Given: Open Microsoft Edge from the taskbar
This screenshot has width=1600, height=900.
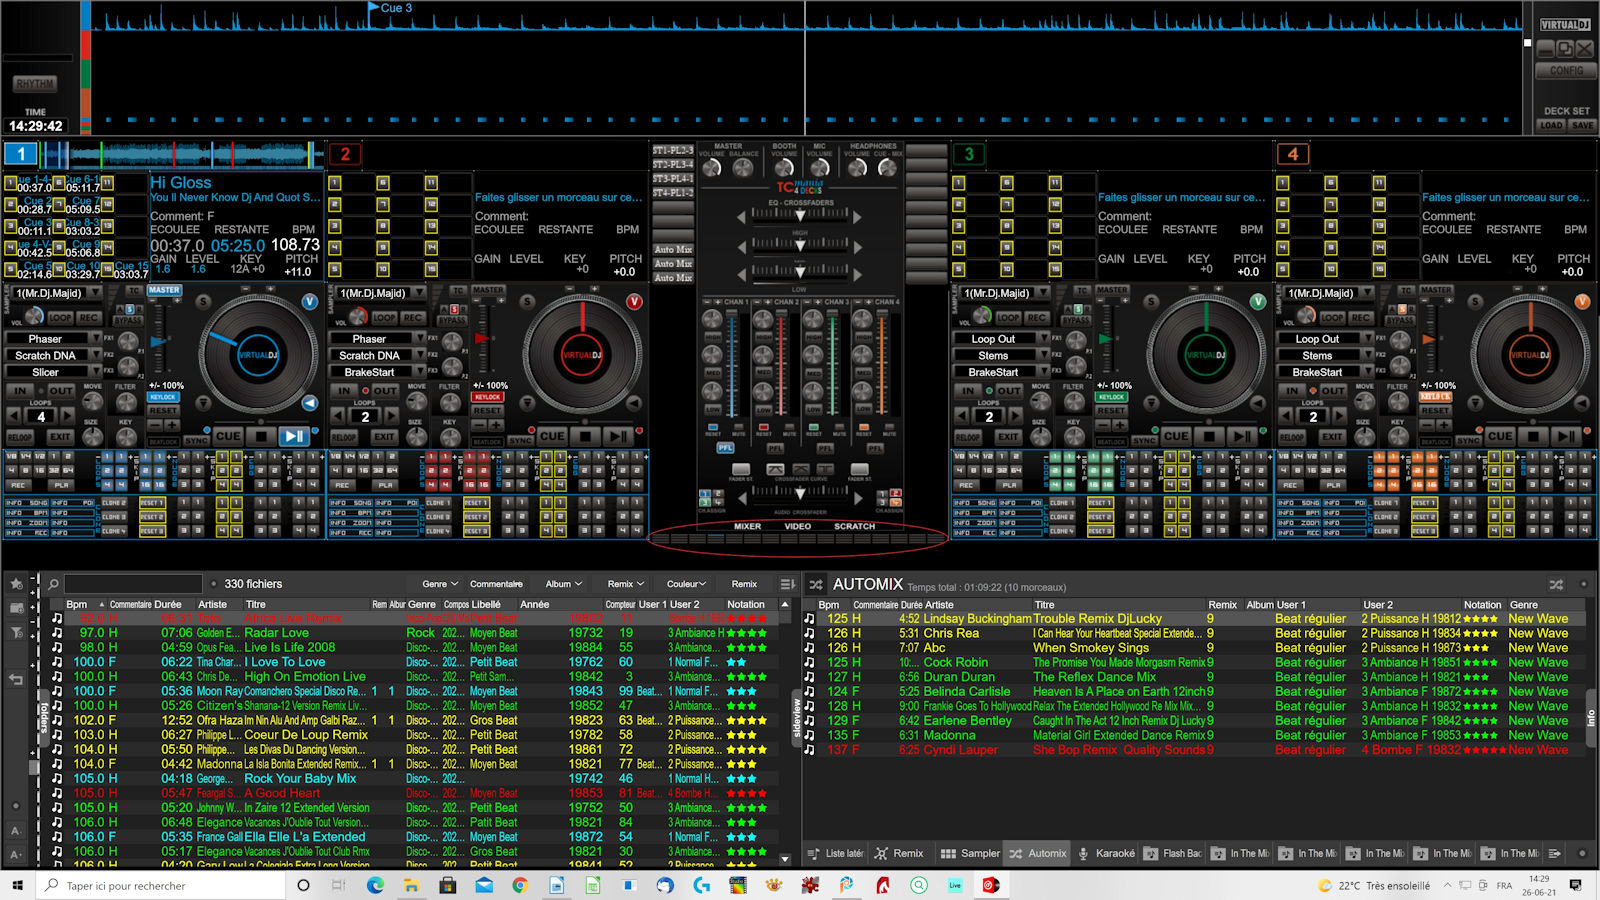Looking at the screenshot, I should pyautogui.click(x=375, y=885).
